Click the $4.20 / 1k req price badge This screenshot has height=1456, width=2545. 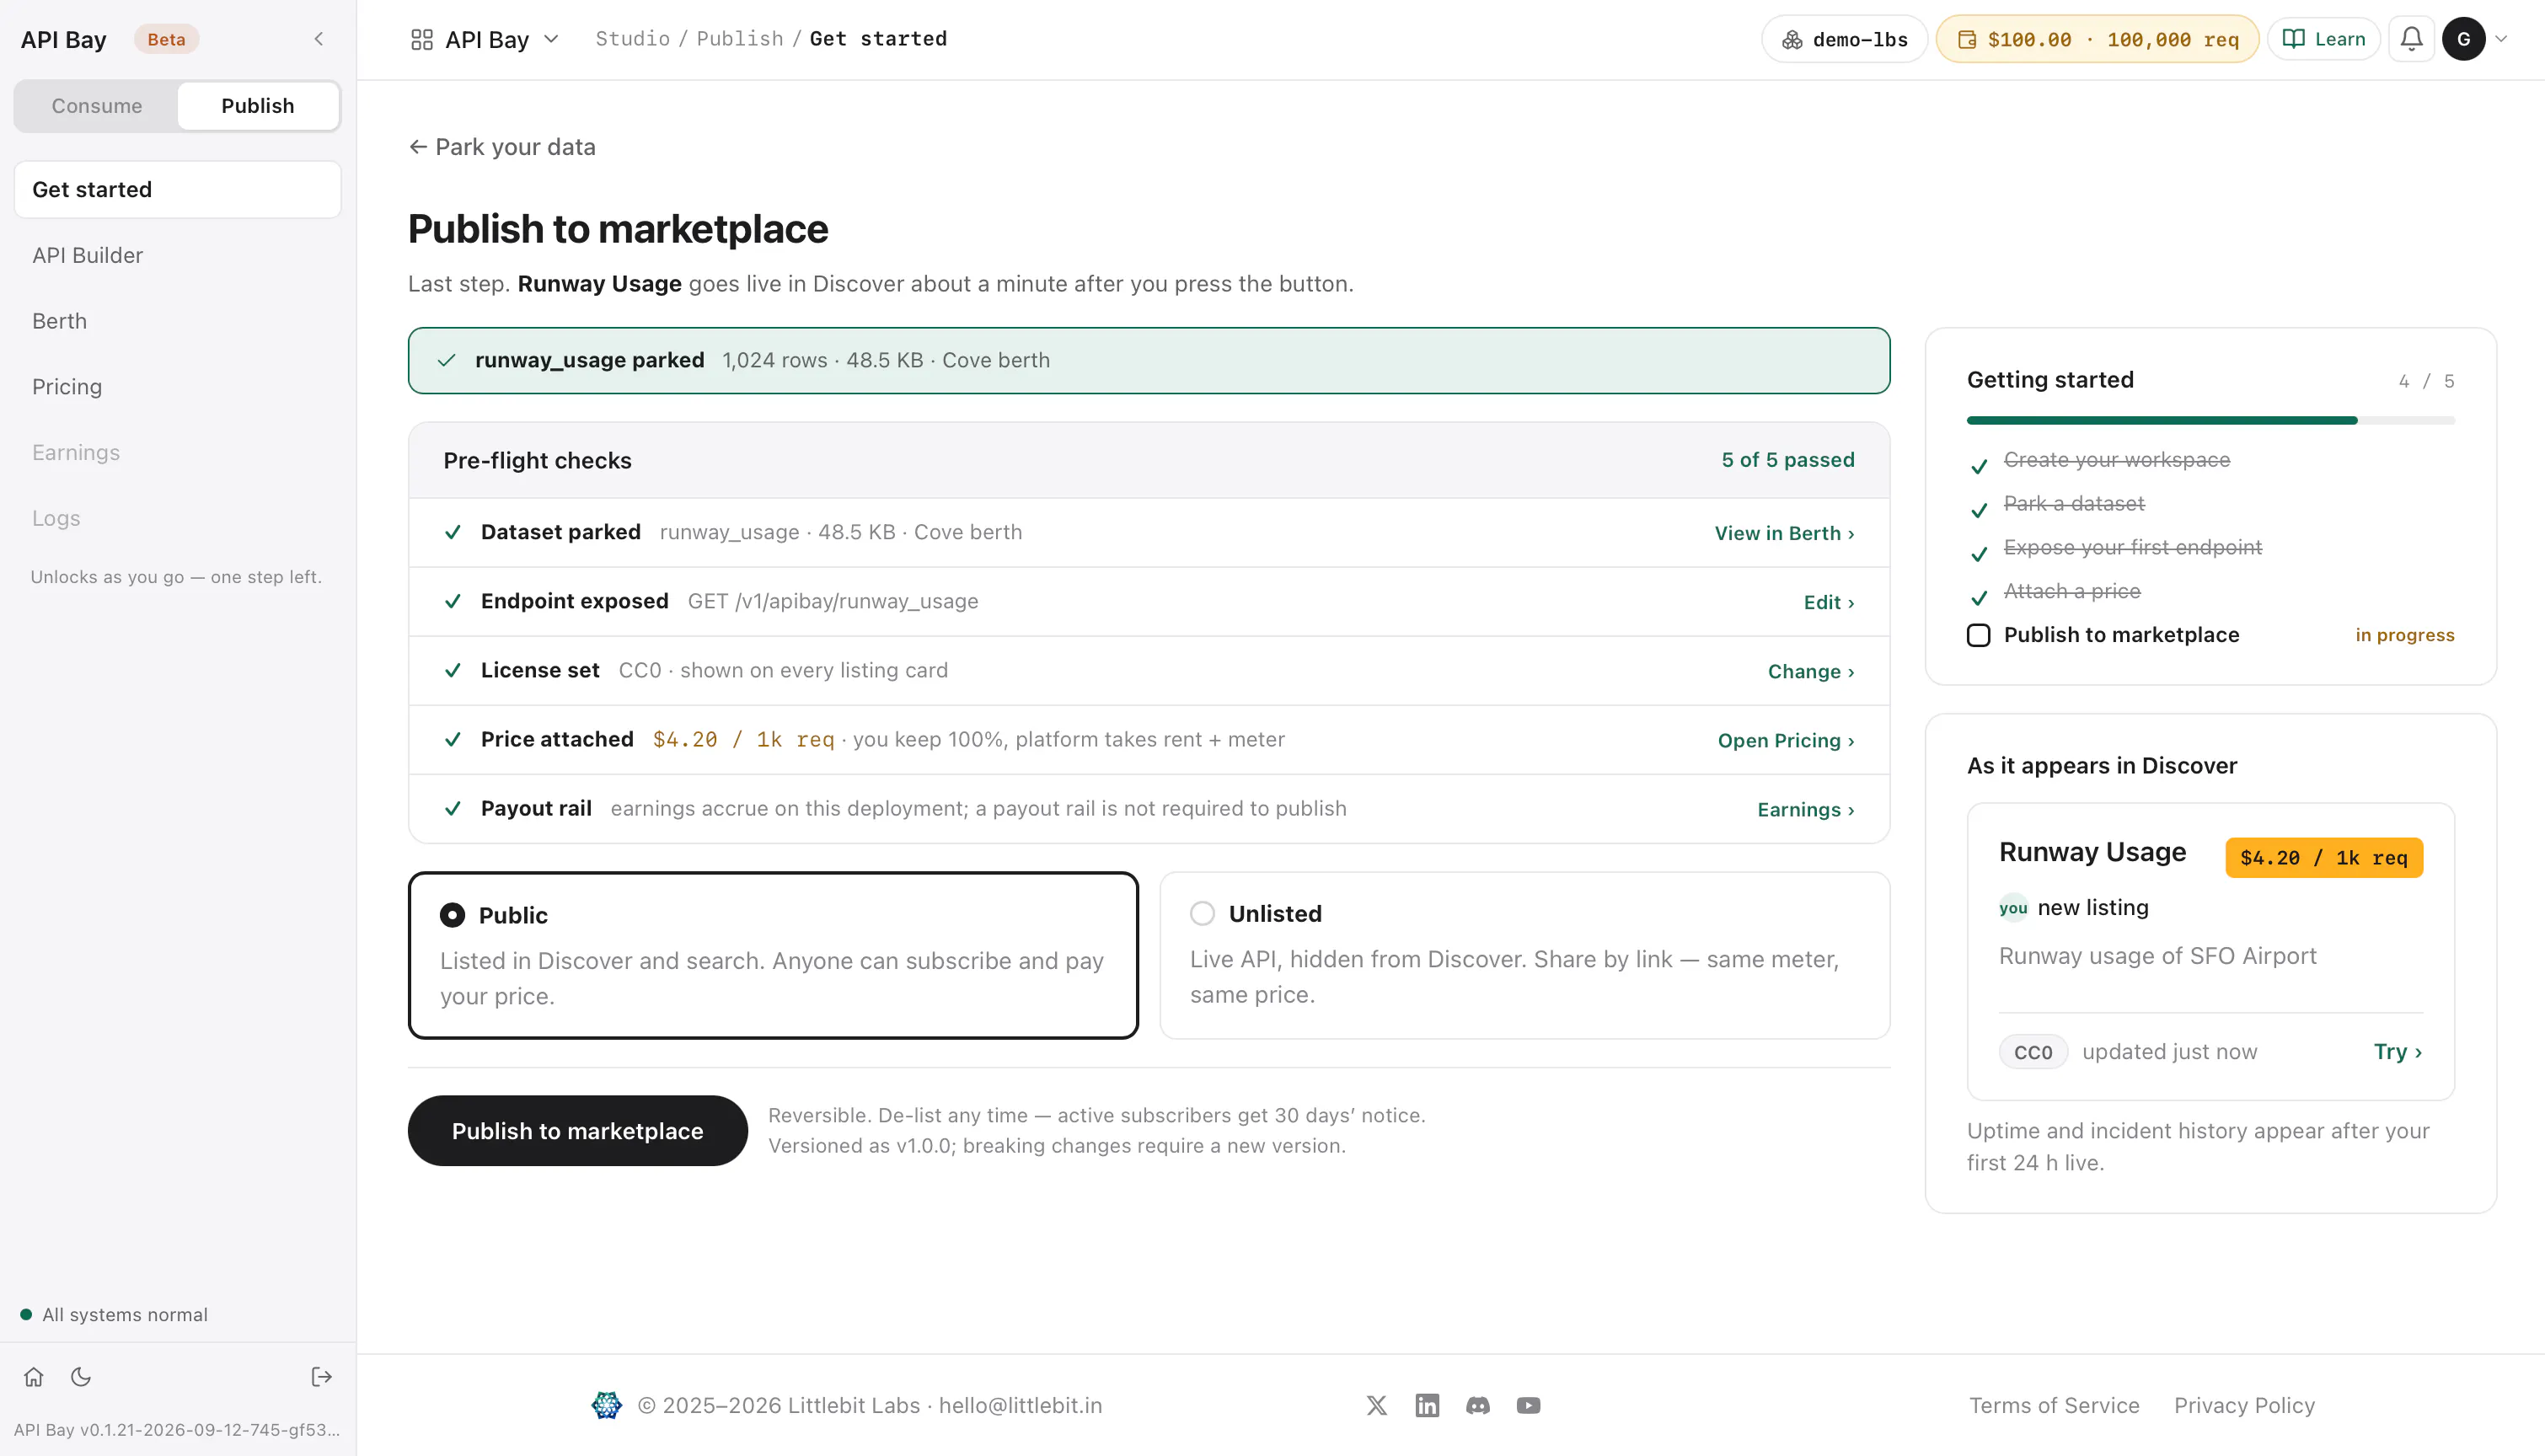tap(2323, 858)
